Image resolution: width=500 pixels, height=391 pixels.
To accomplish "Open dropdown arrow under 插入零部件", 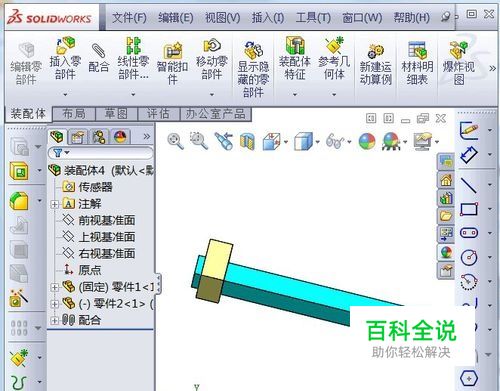I will click(65, 95).
